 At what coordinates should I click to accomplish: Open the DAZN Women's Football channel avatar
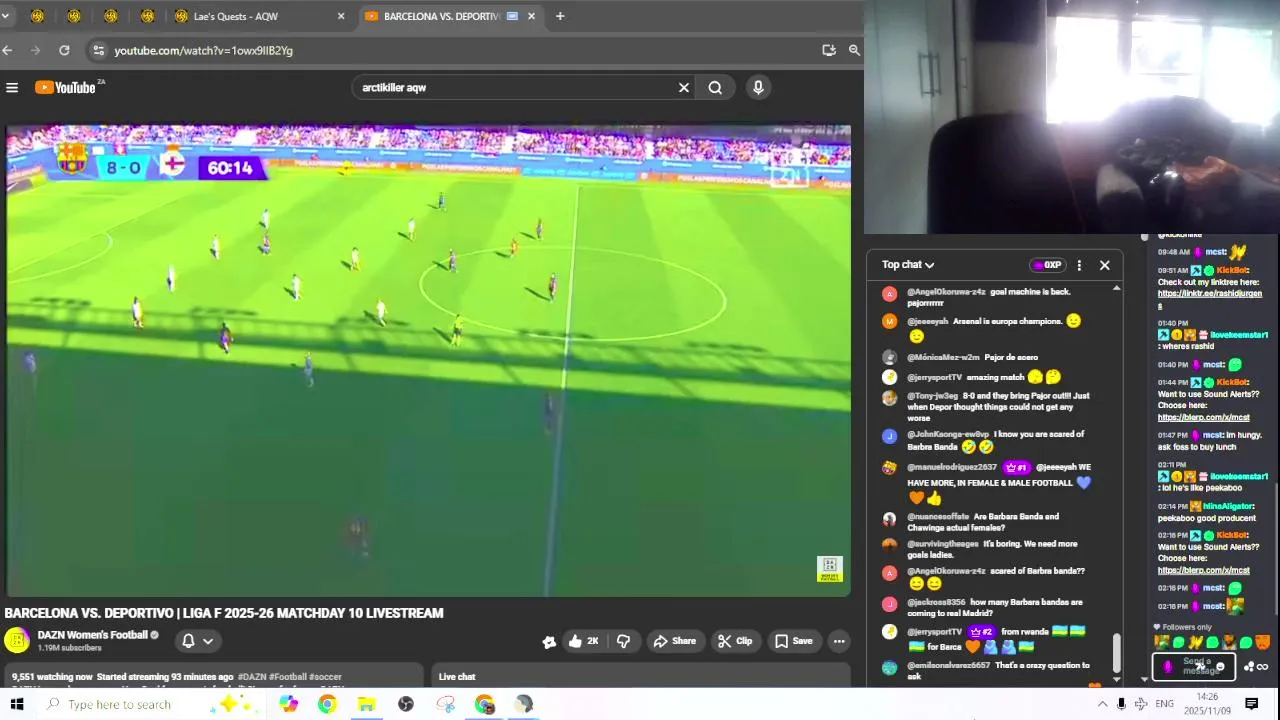tap(17, 641)
